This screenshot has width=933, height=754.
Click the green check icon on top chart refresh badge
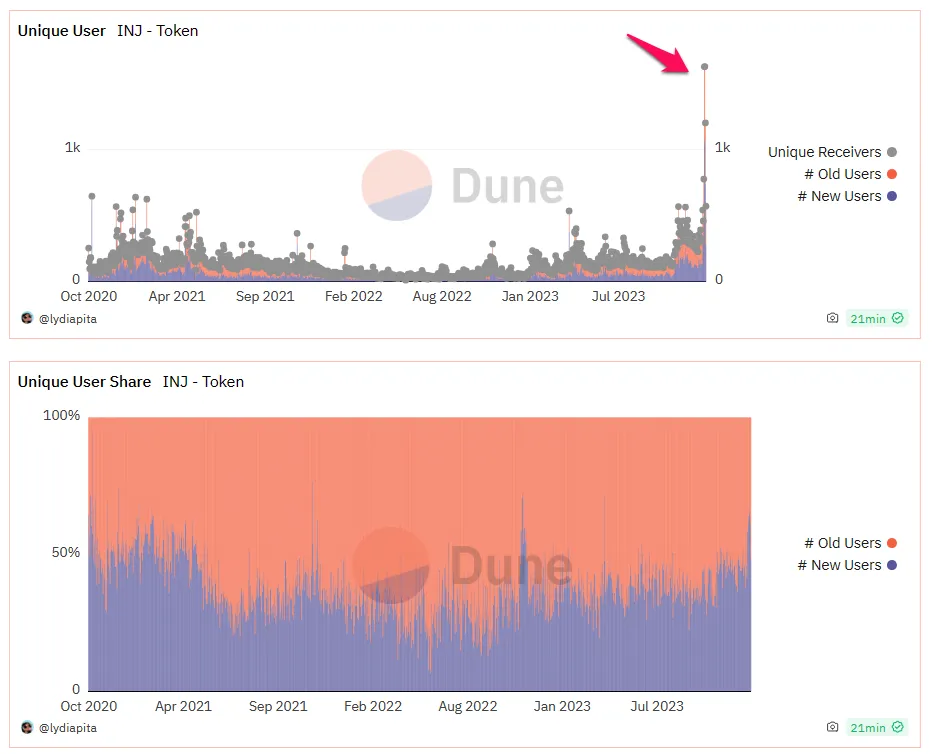click(897, 318)
